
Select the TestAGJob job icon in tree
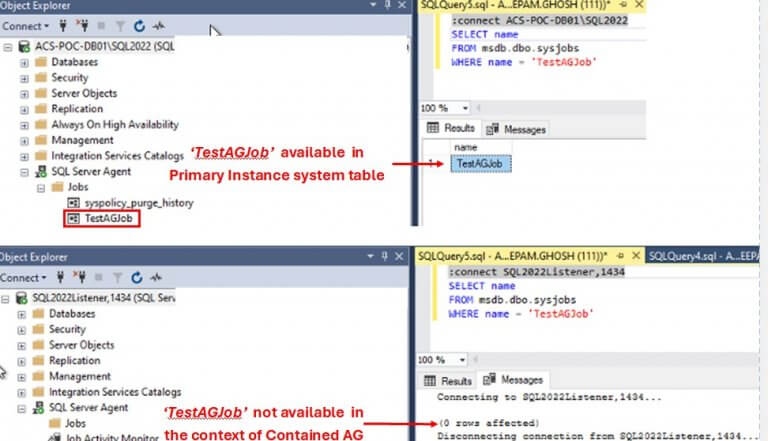[x=73, y=219]
